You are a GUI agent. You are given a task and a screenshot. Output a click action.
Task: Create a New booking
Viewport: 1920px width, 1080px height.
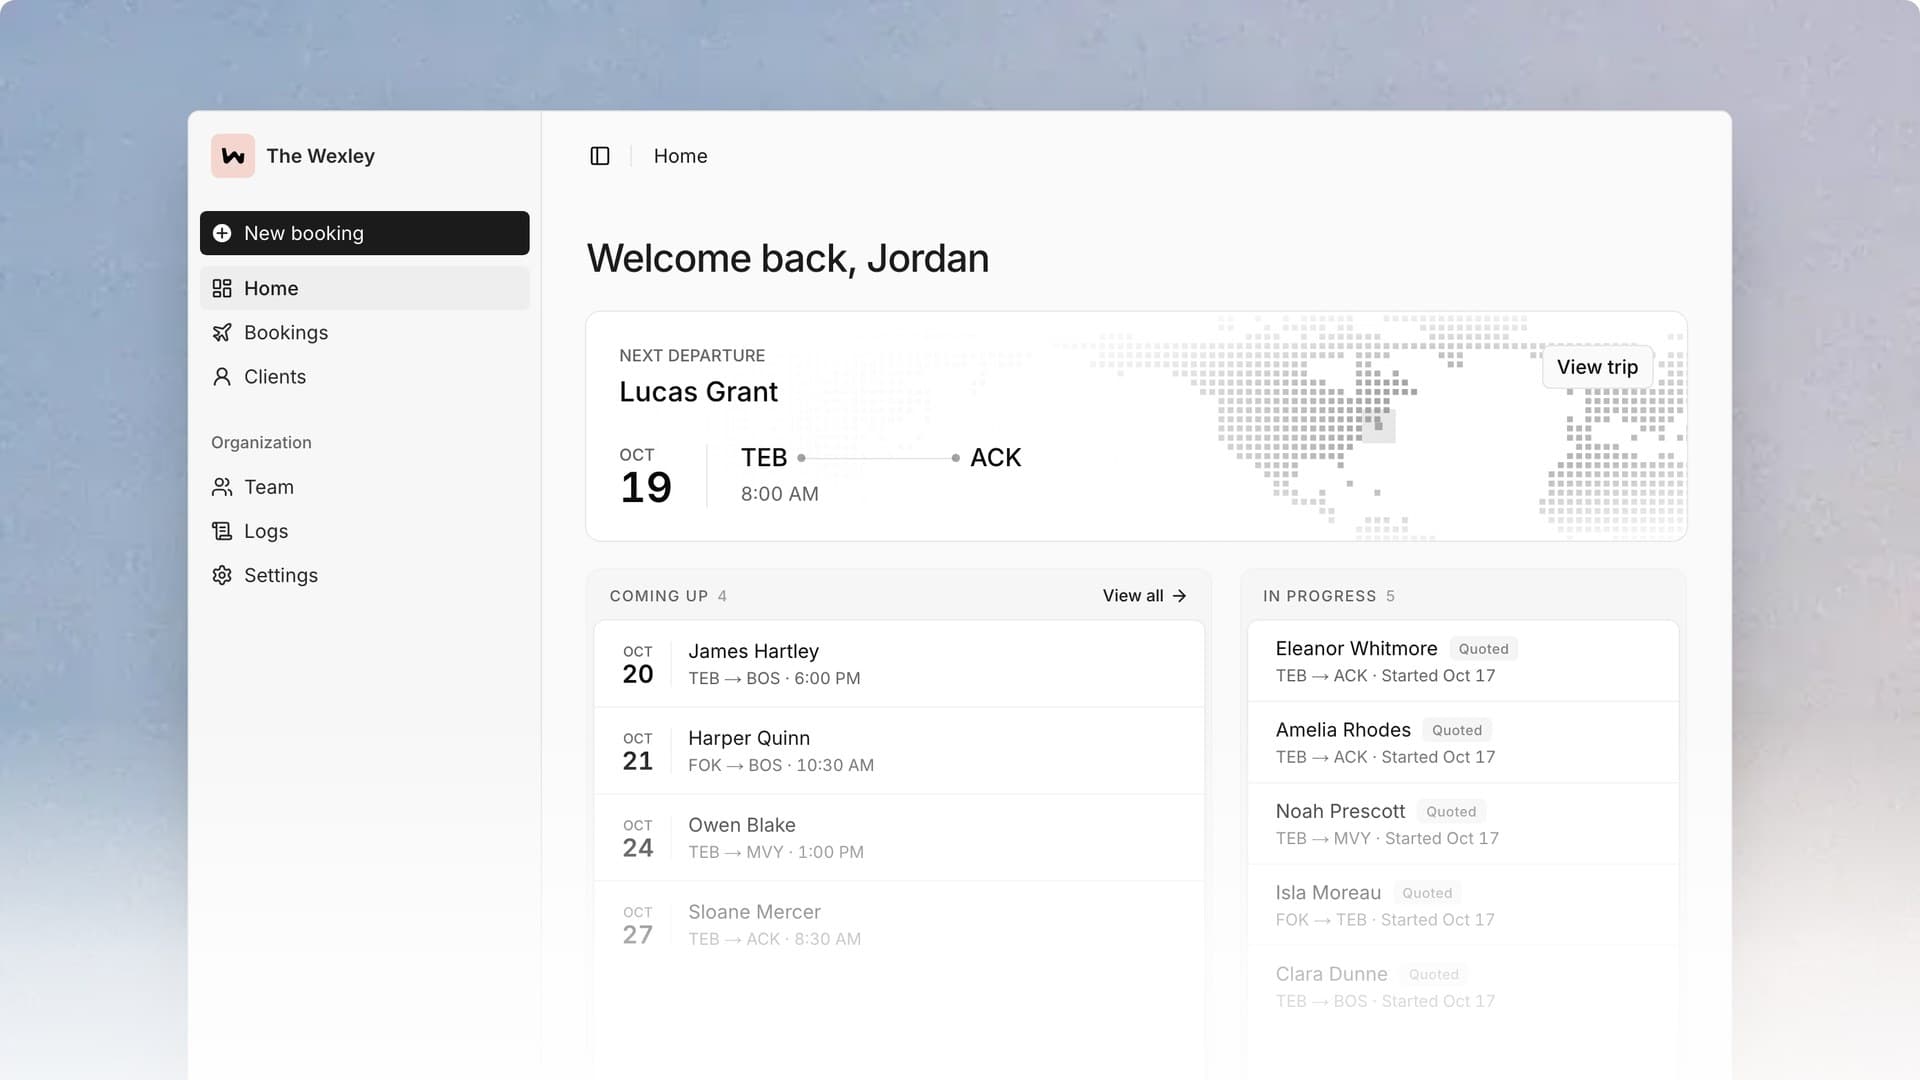pos(364,233)
